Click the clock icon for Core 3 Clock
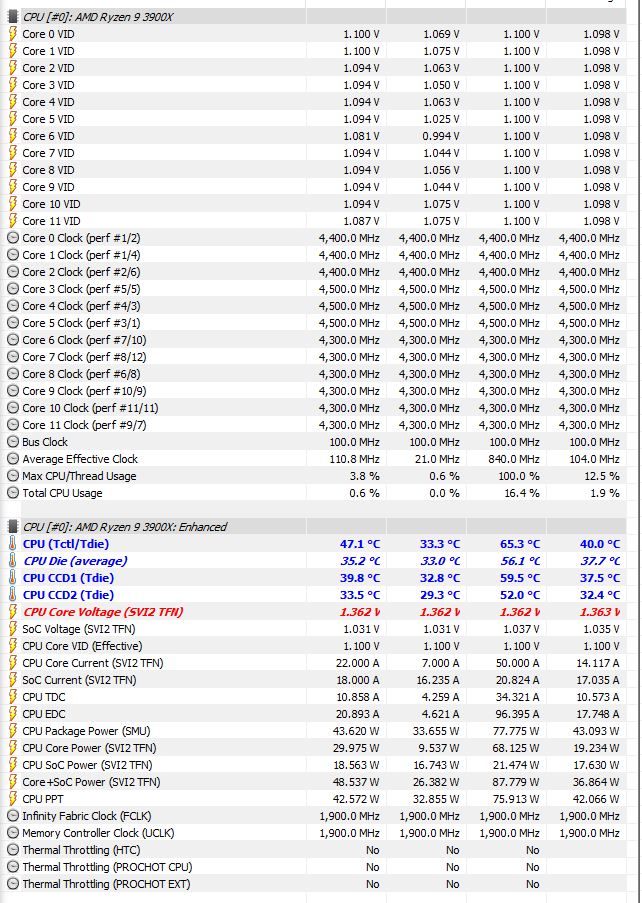 click(x=13, y=289)
